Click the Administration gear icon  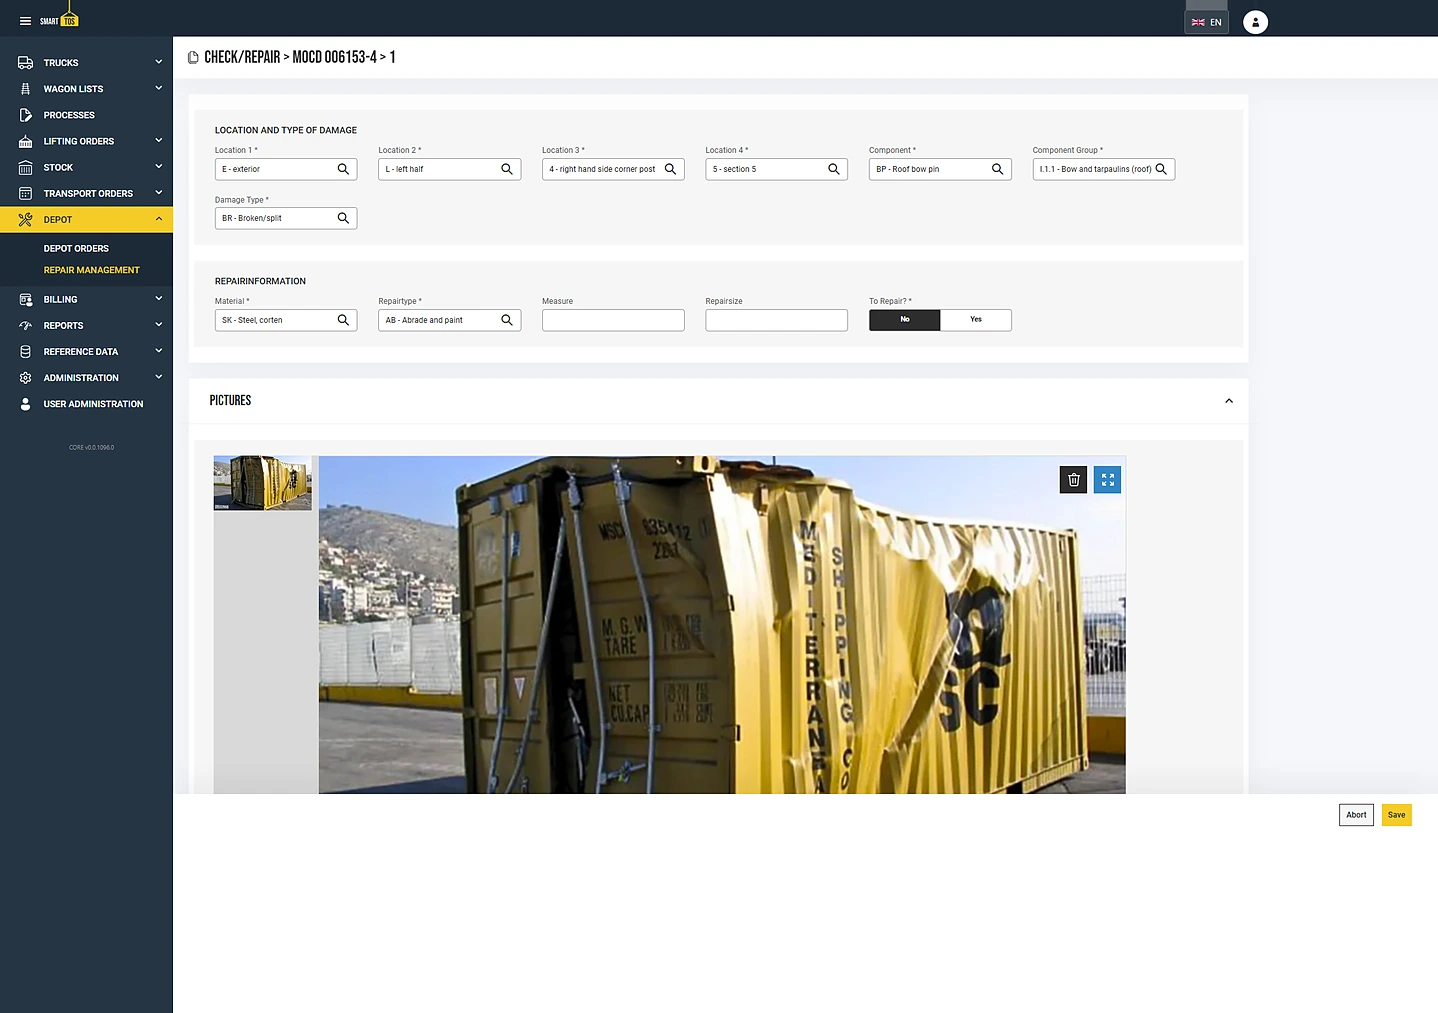pos(25,378)
